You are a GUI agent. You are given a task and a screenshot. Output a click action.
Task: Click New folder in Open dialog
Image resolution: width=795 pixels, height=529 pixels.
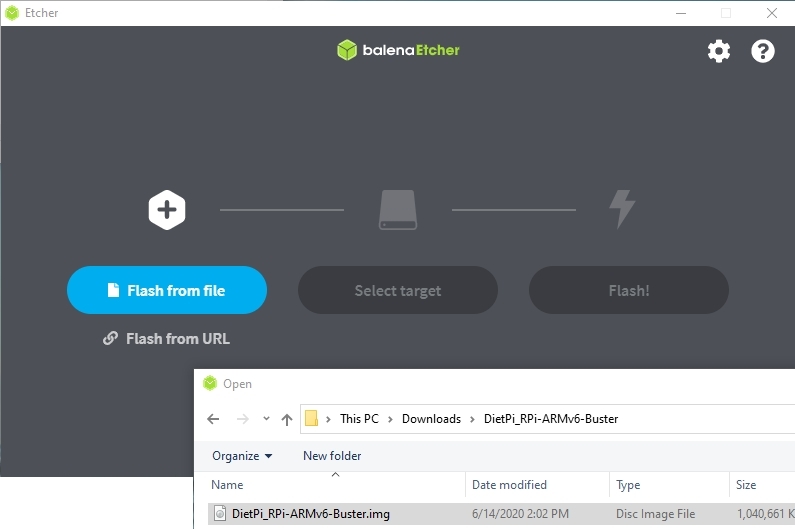(x=332, y=456)
